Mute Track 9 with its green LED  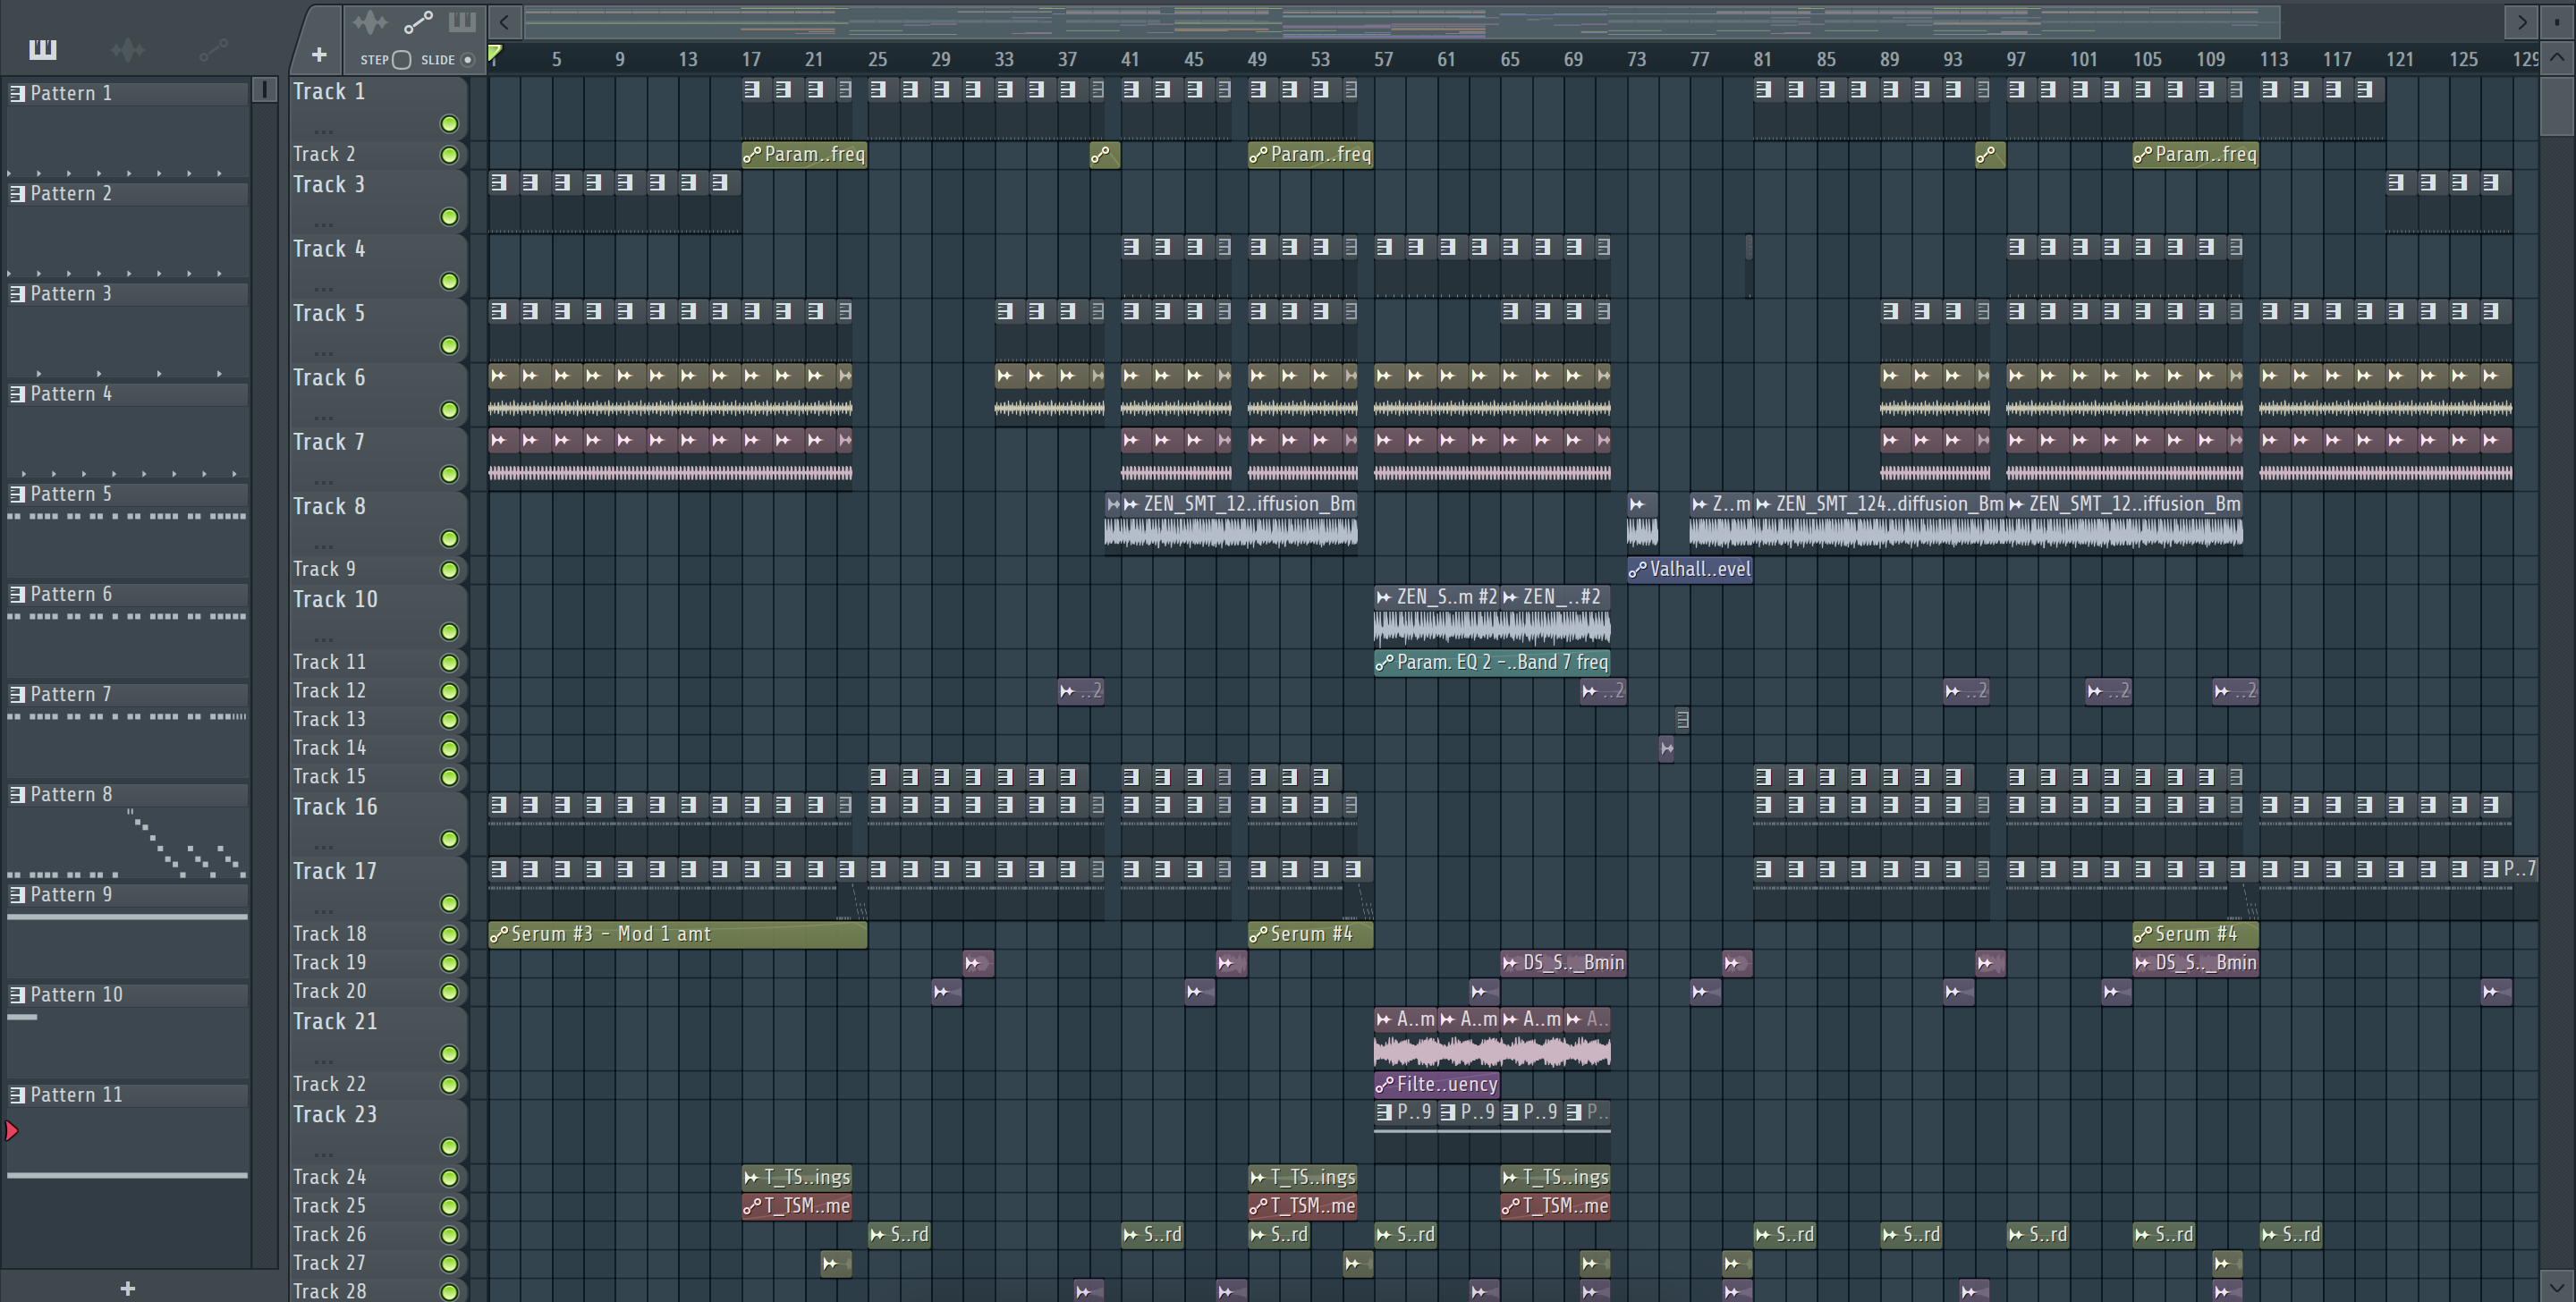pyautogui.click(x=449, y=570)
